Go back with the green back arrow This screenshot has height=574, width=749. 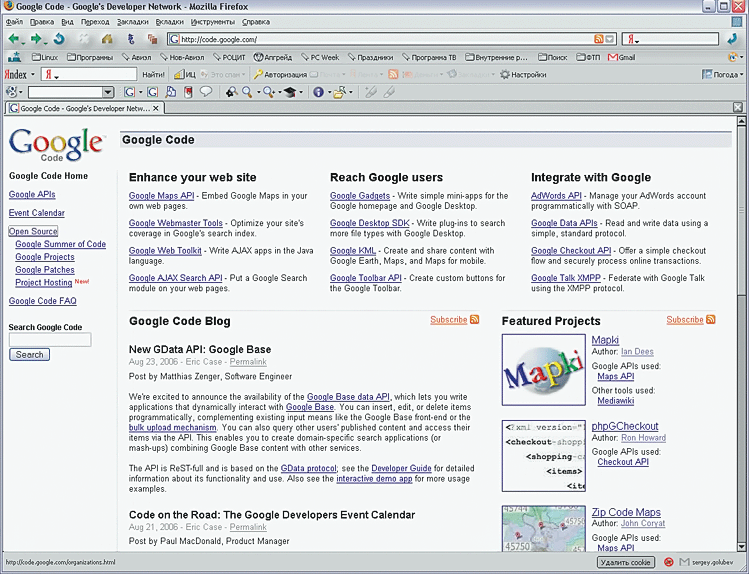(13, 39)
